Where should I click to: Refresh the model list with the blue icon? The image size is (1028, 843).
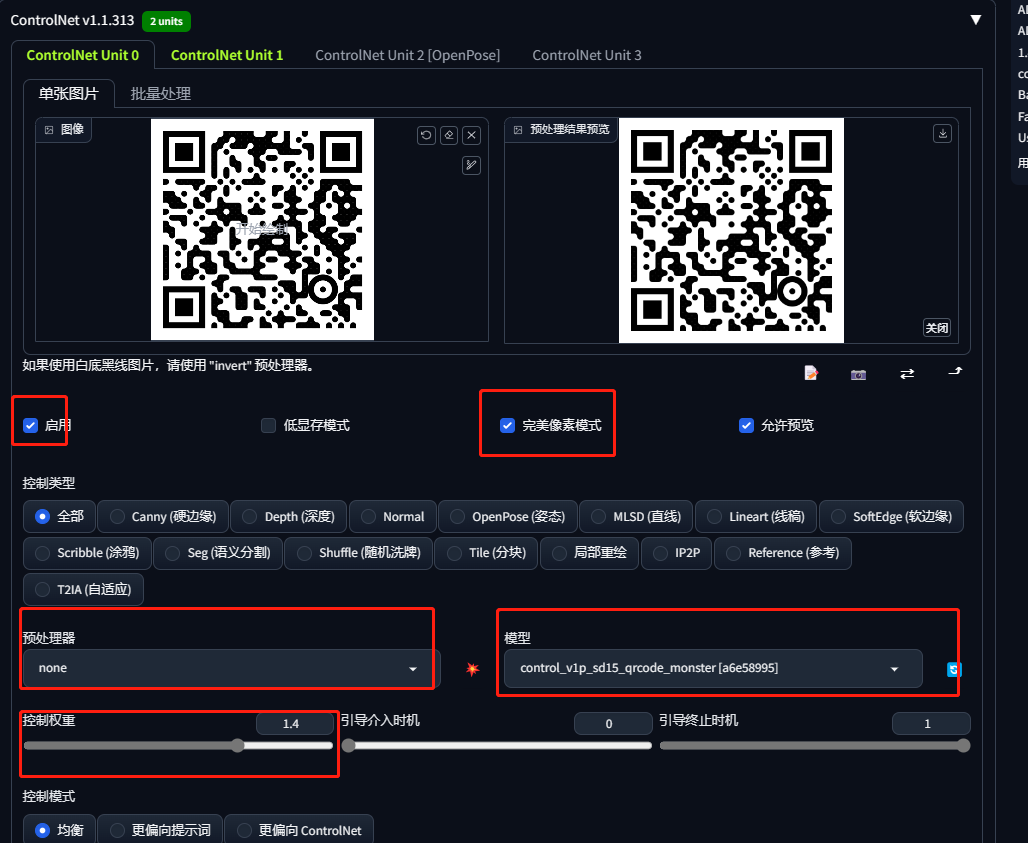point(954,669)
